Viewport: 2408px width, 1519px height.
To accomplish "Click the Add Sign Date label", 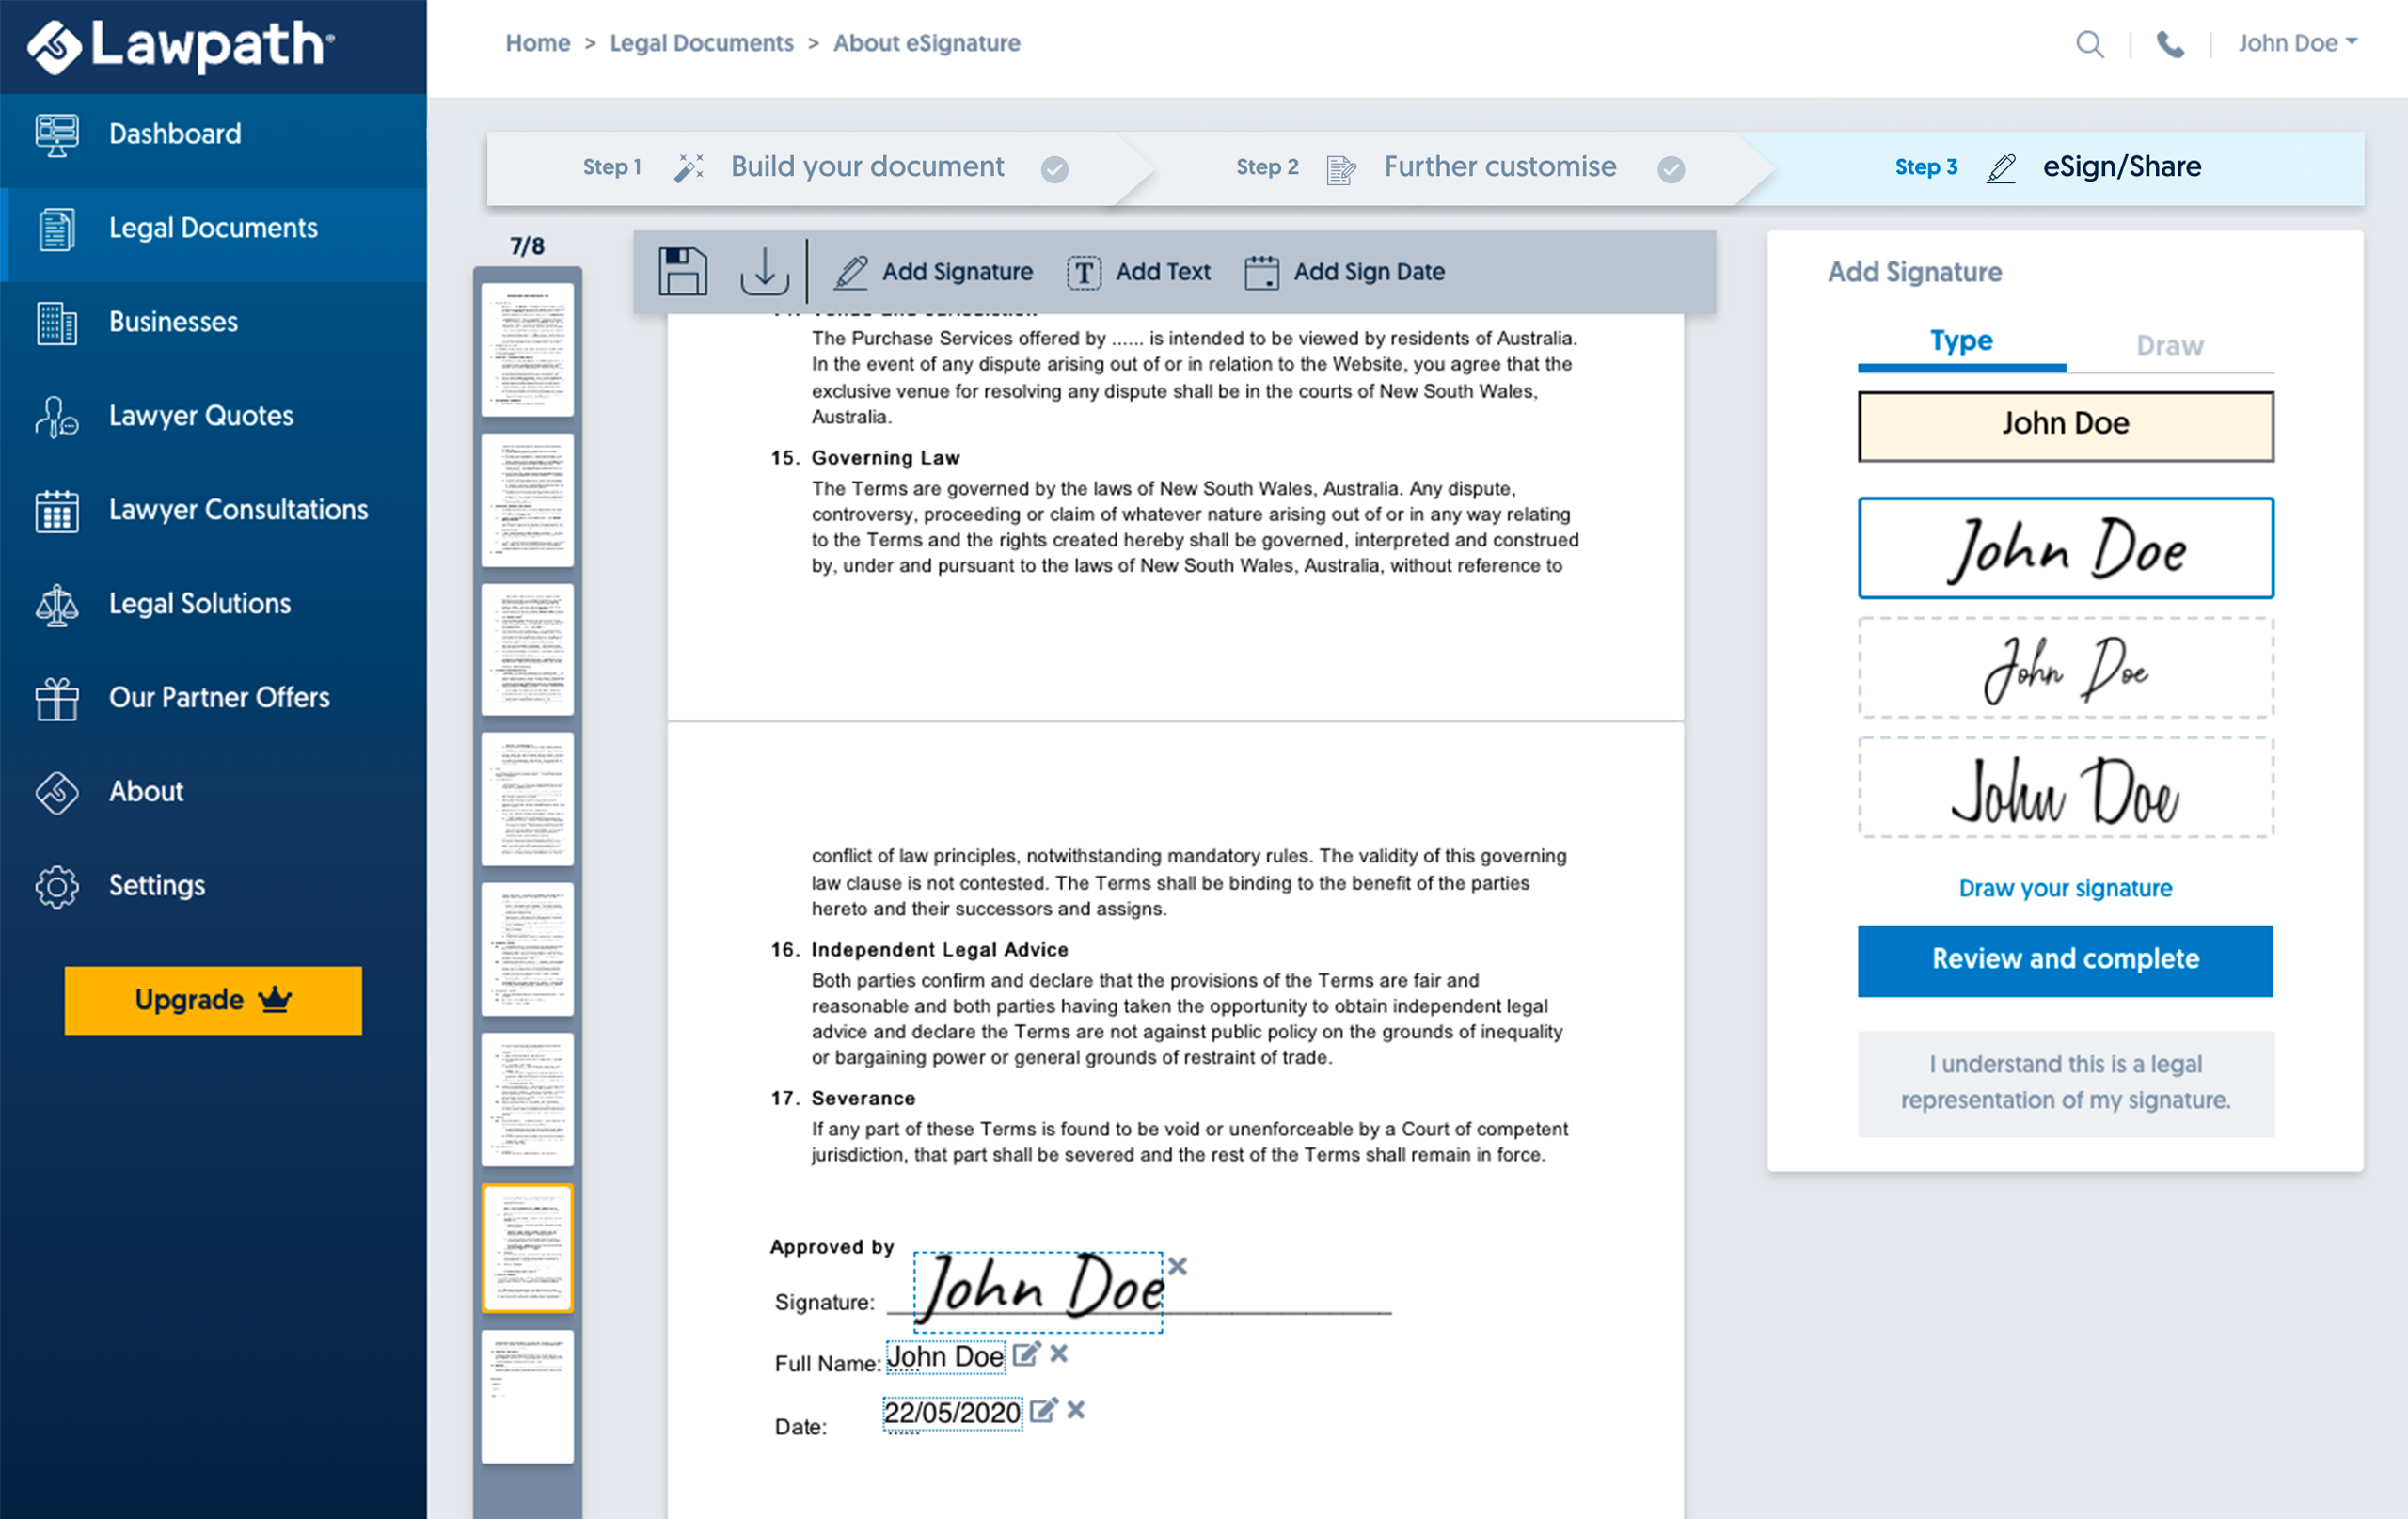I will [1369, 272].
